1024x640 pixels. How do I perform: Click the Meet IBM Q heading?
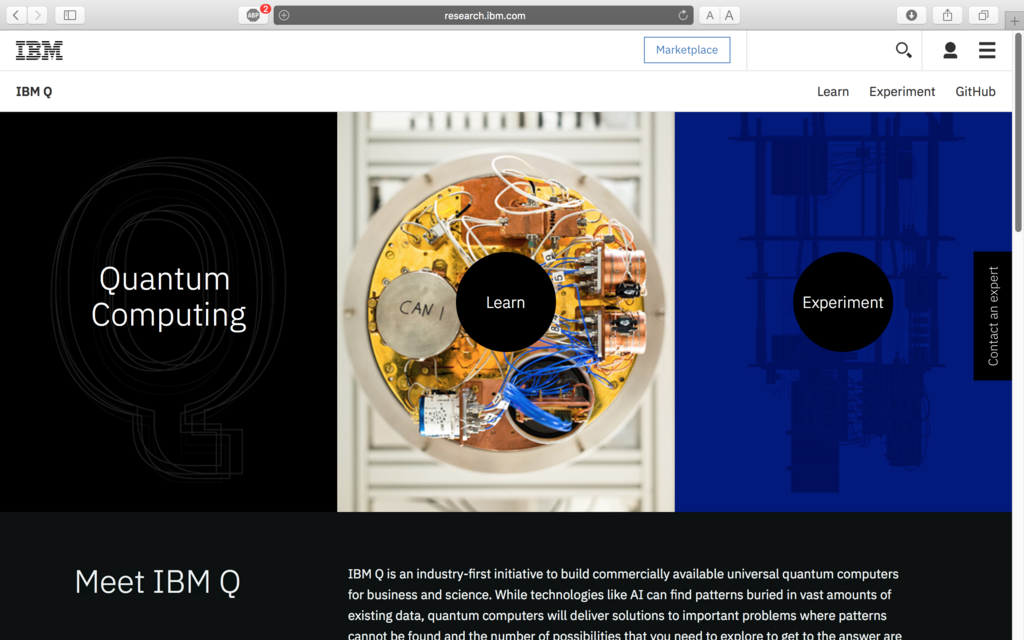tap(157, 581)
